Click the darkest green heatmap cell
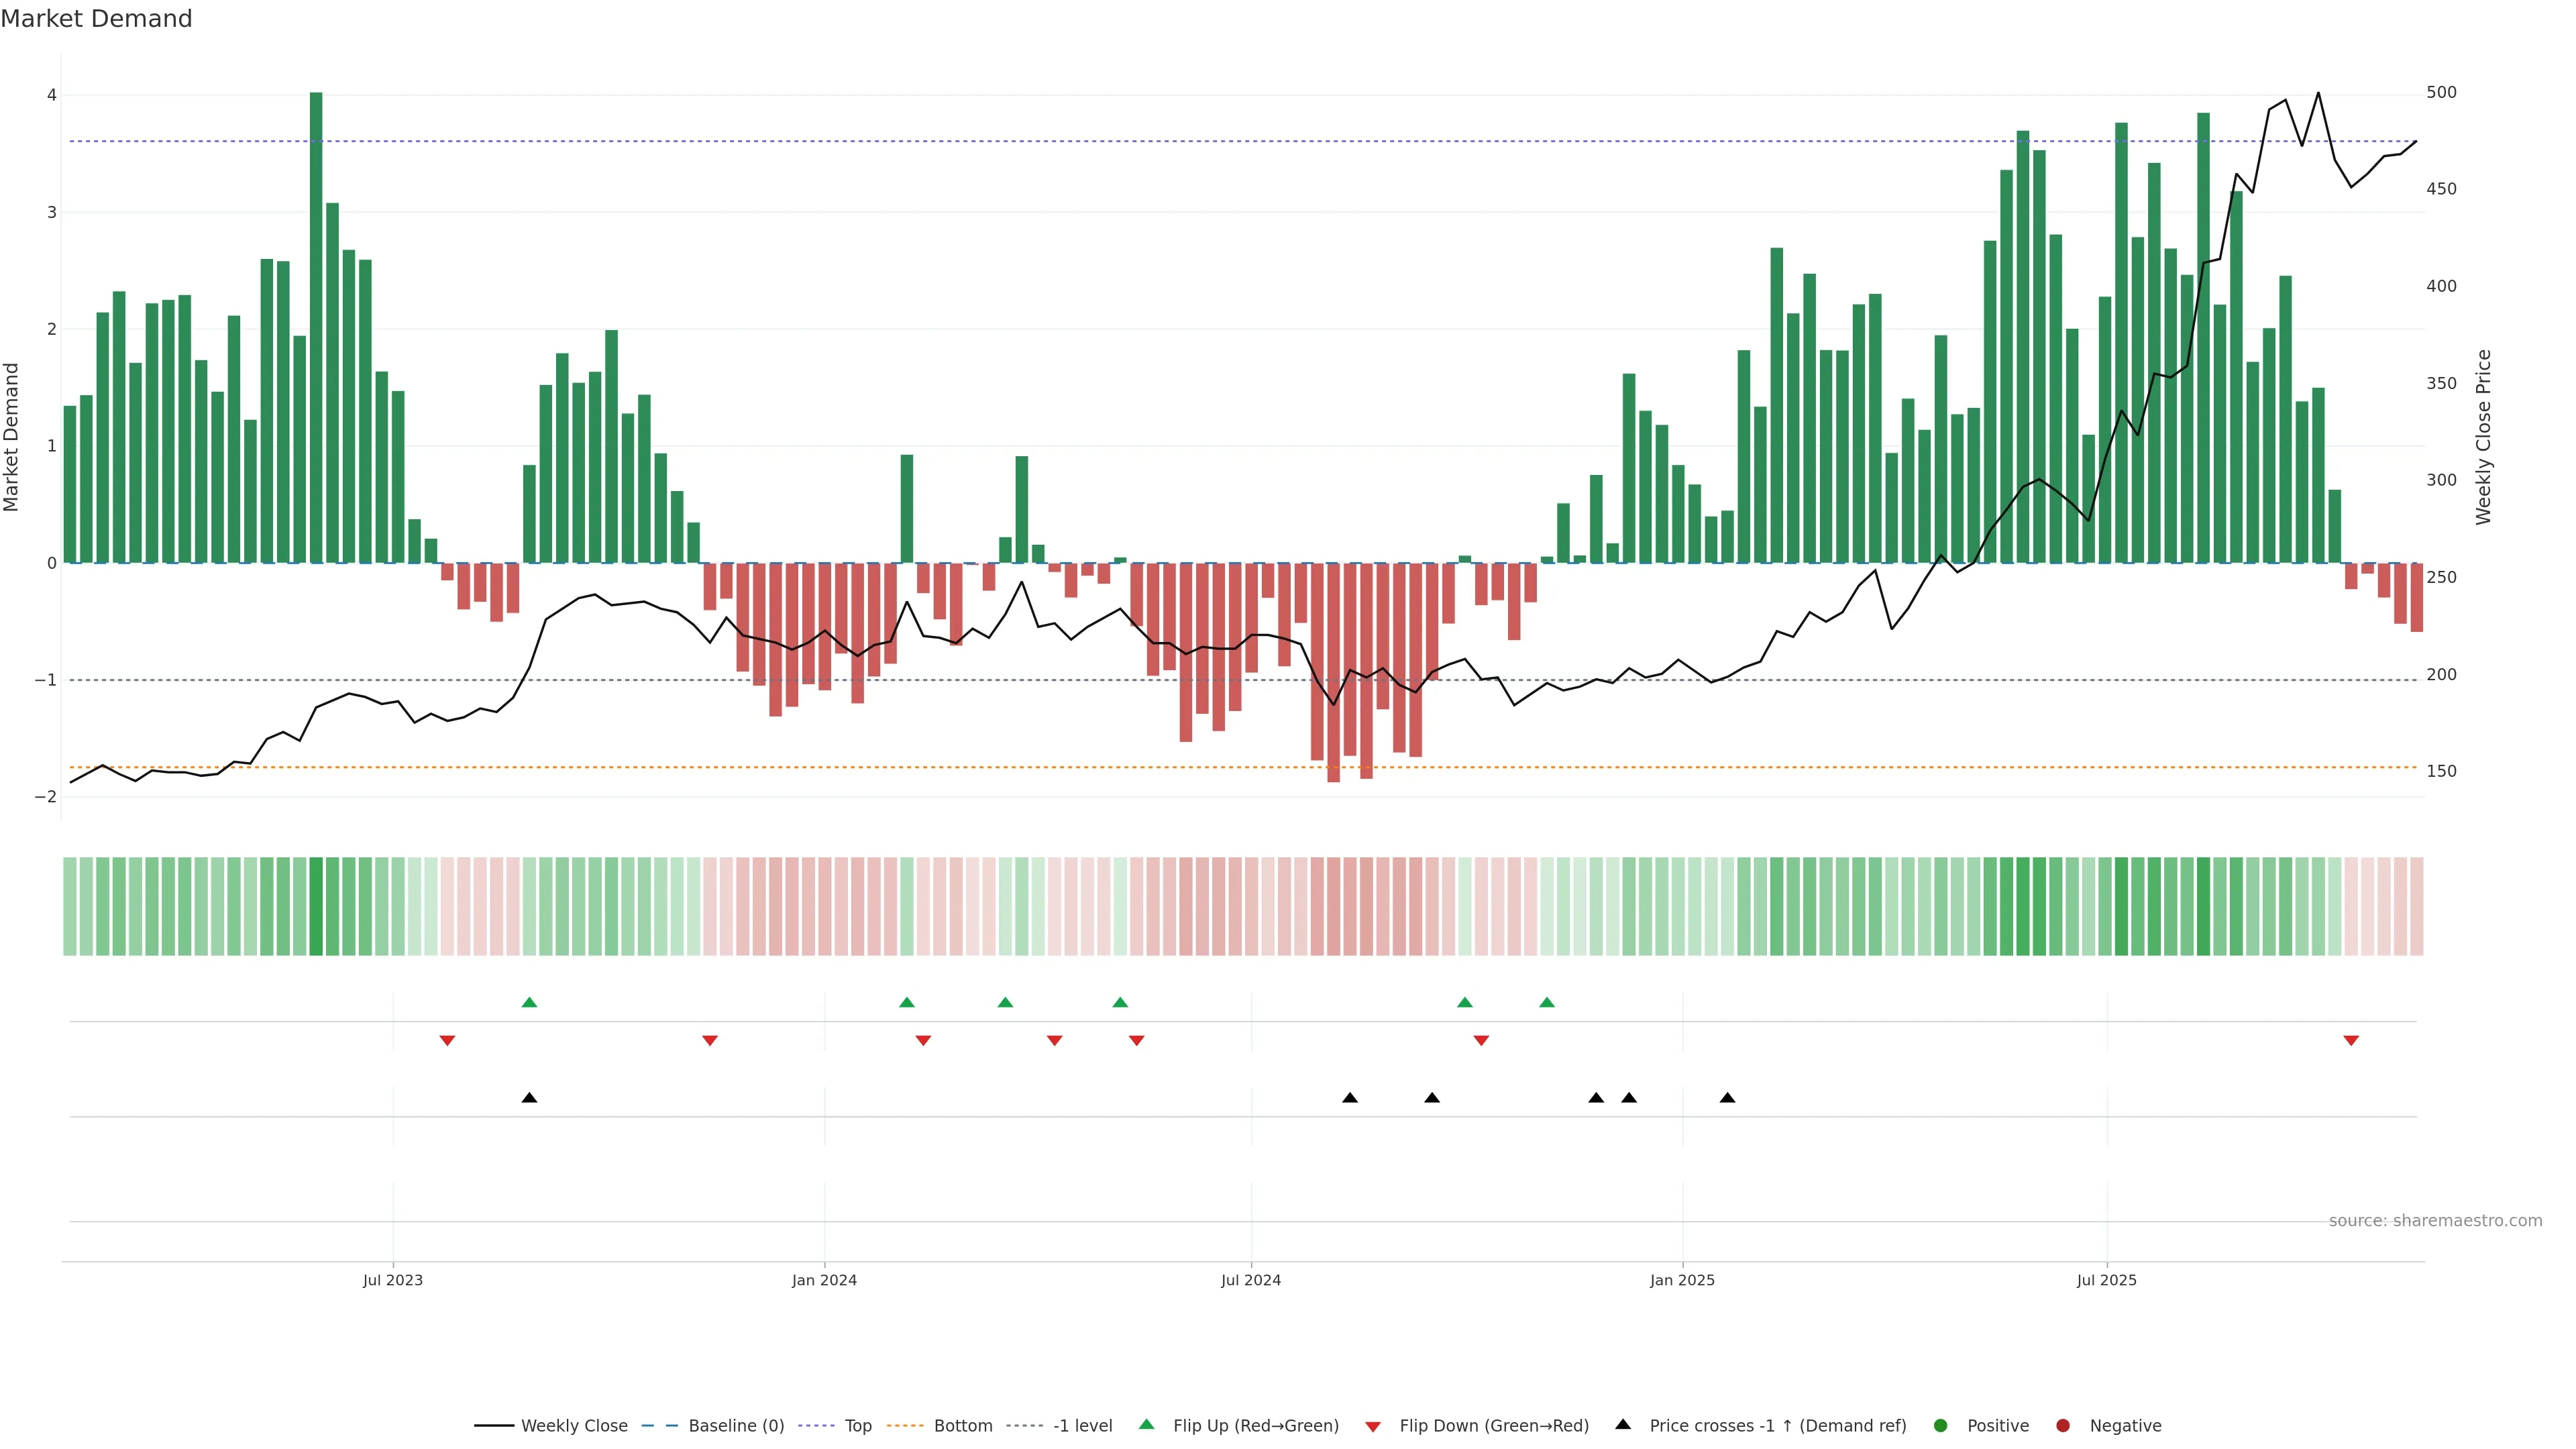The width and height of the screenshot is (2576, 1449). coord(316,905)
